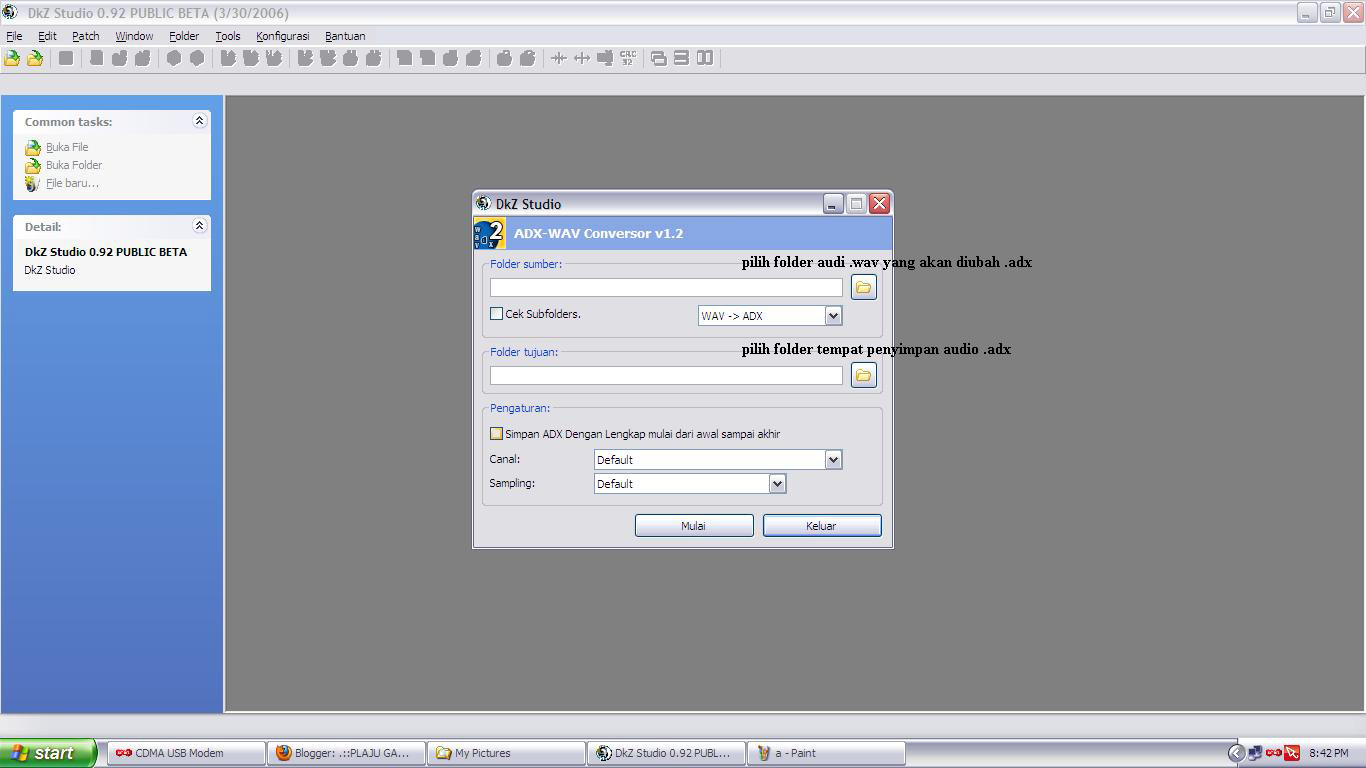The width and height of the screenshot is (1366, 768).
Task: Open the Tools menu
Action: click(x=228, y=36)
